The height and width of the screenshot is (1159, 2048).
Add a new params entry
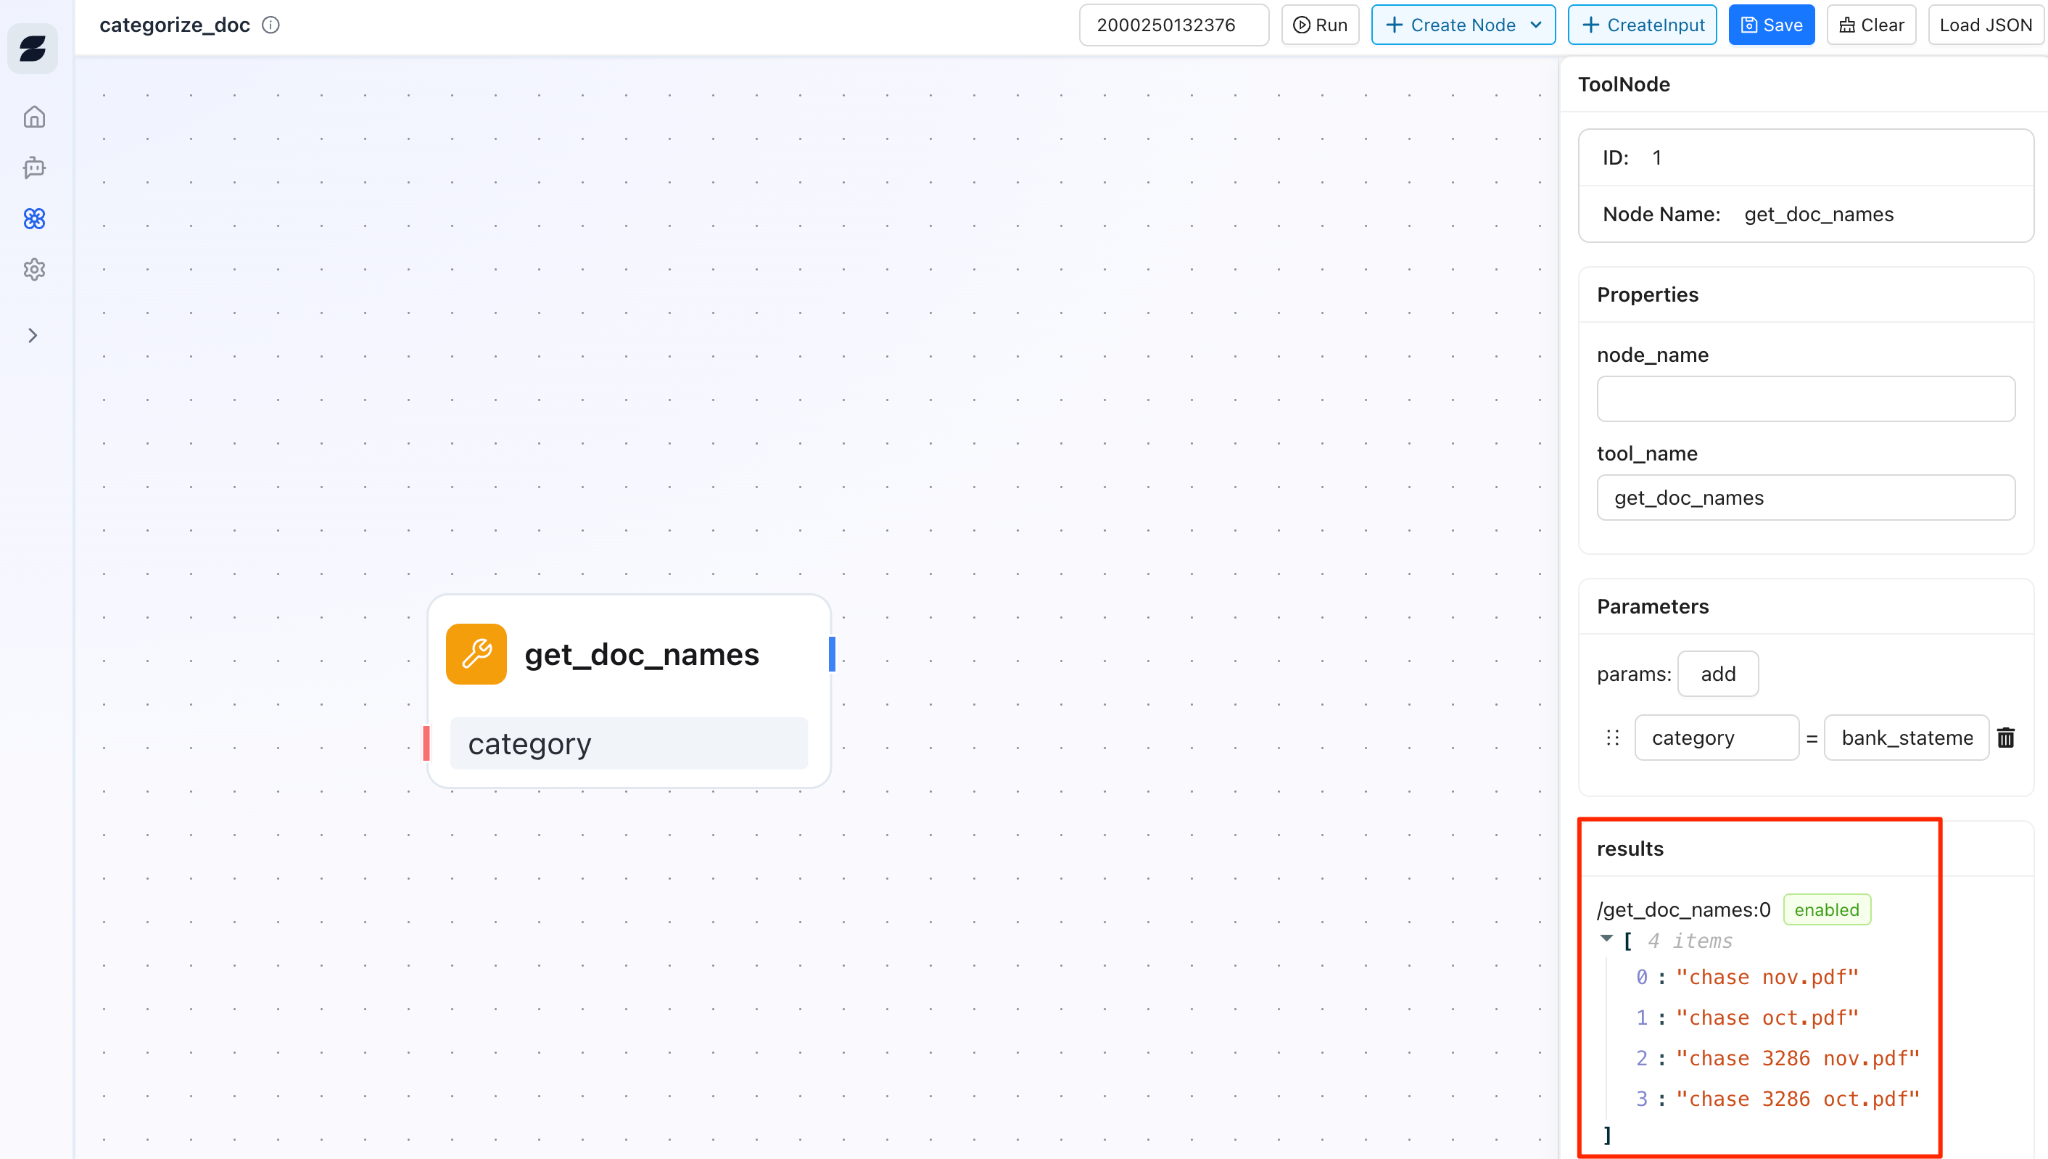(x=1717, y=674)
